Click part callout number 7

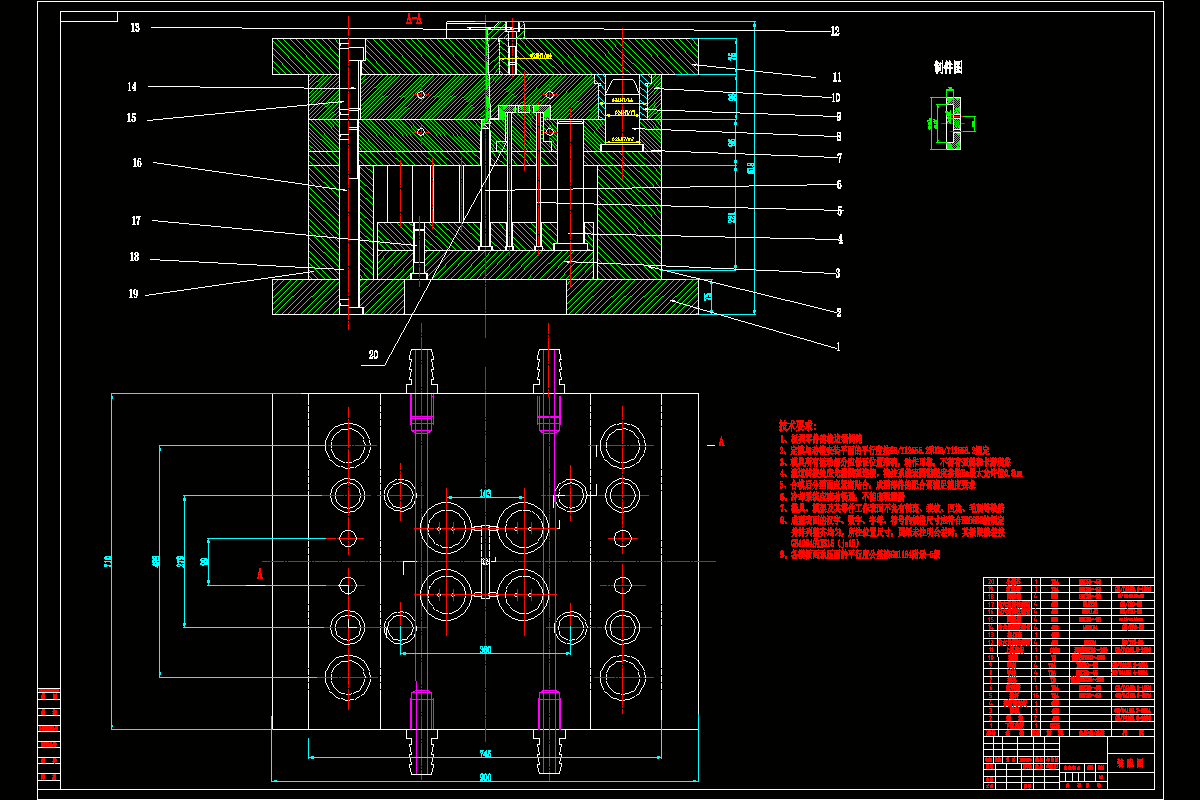coord(839,157)
